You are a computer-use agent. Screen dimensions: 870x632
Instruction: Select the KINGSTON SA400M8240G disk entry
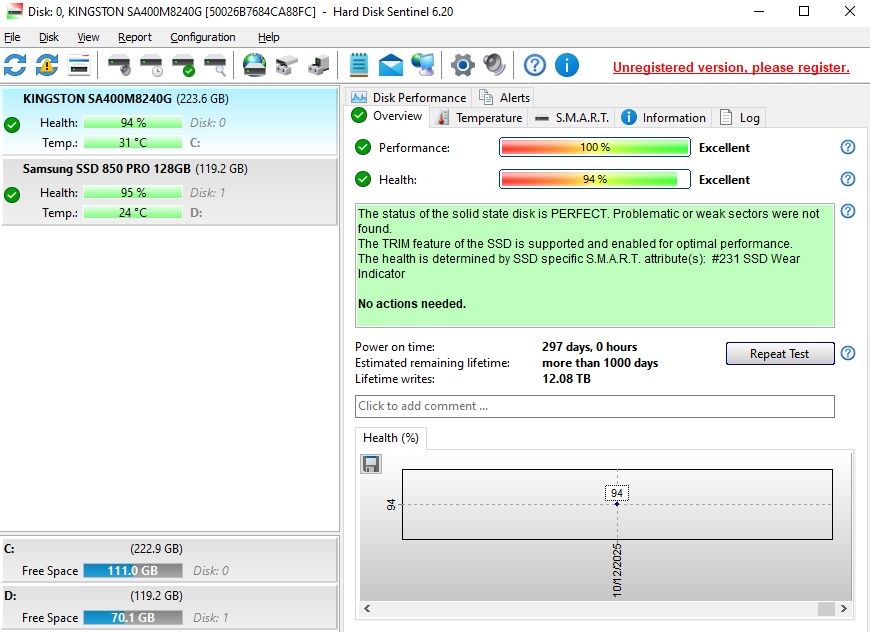[x=169, y=120]
